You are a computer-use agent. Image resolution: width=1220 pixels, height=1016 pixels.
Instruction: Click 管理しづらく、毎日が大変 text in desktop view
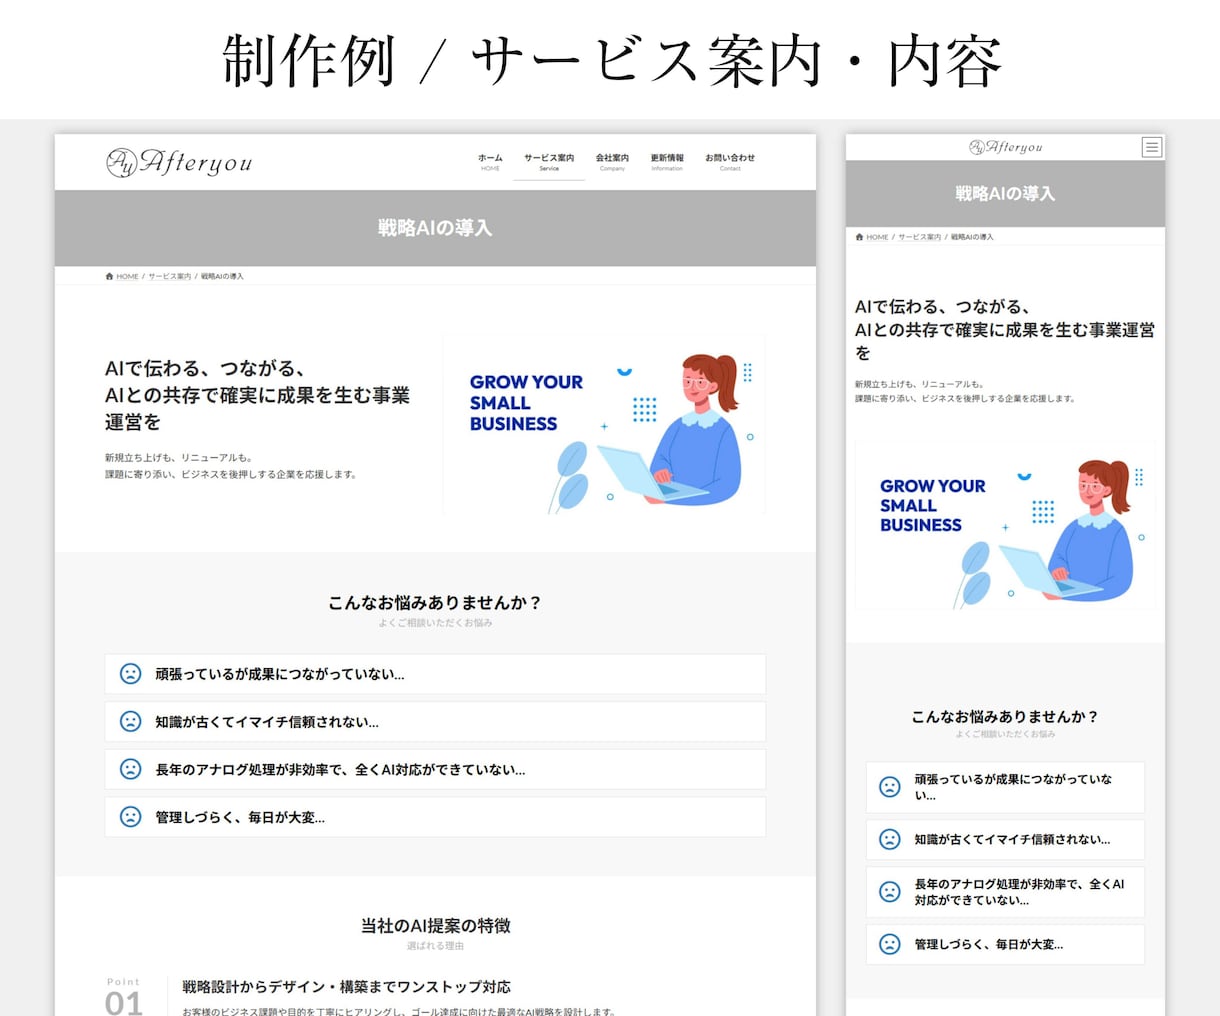click(239, 817)
